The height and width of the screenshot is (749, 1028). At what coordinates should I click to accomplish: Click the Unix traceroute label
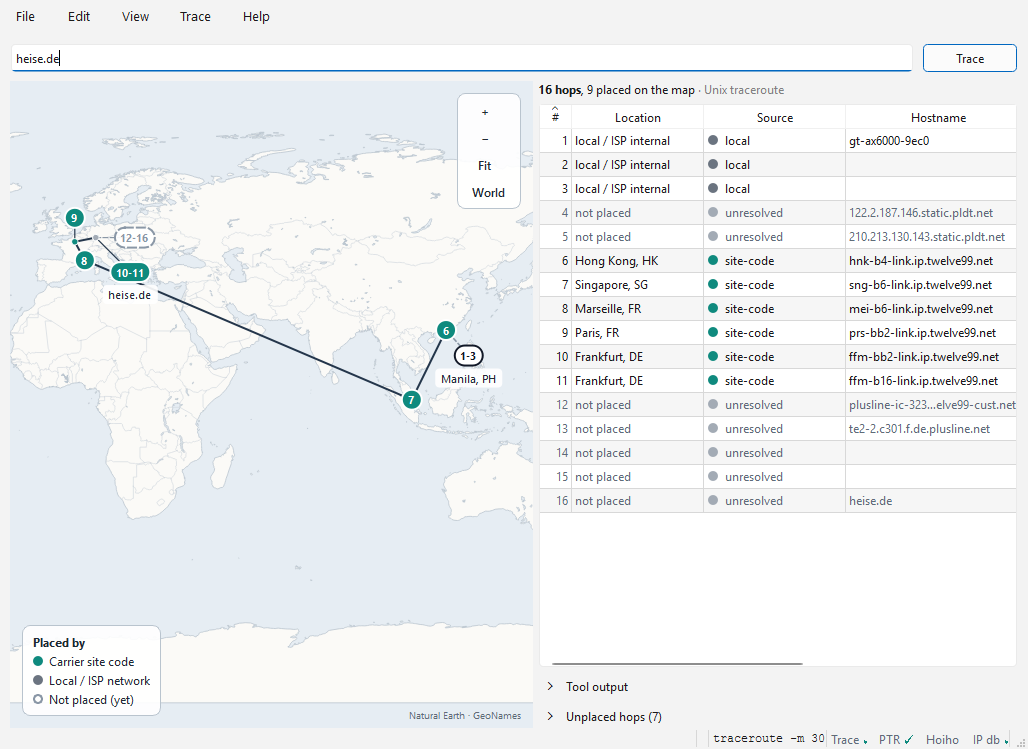pyautogui.click(x=743, y=90)
